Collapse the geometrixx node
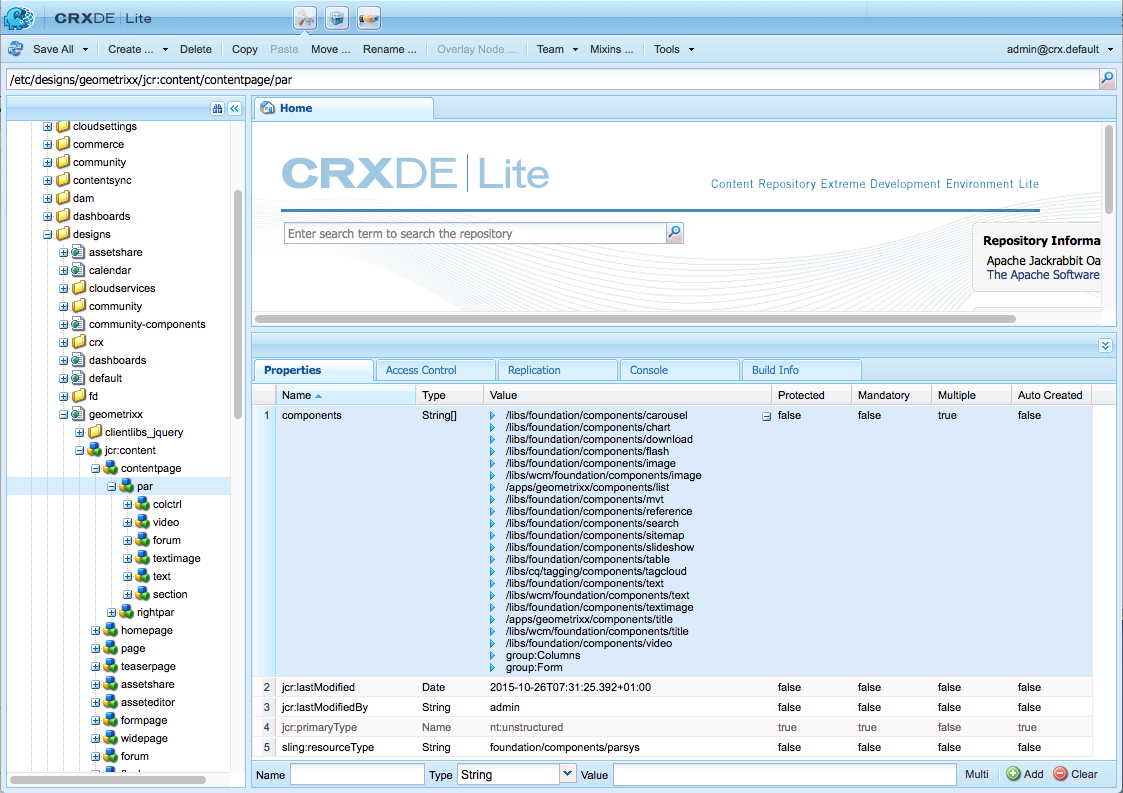Image resolution: width=1123 pixels, height=793 pixels. point(63,414)
